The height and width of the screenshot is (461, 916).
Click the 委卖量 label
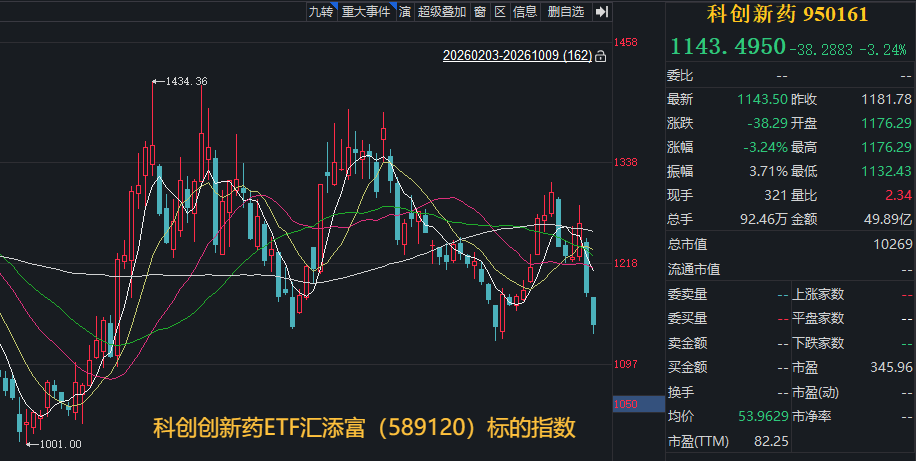point(687,294)
